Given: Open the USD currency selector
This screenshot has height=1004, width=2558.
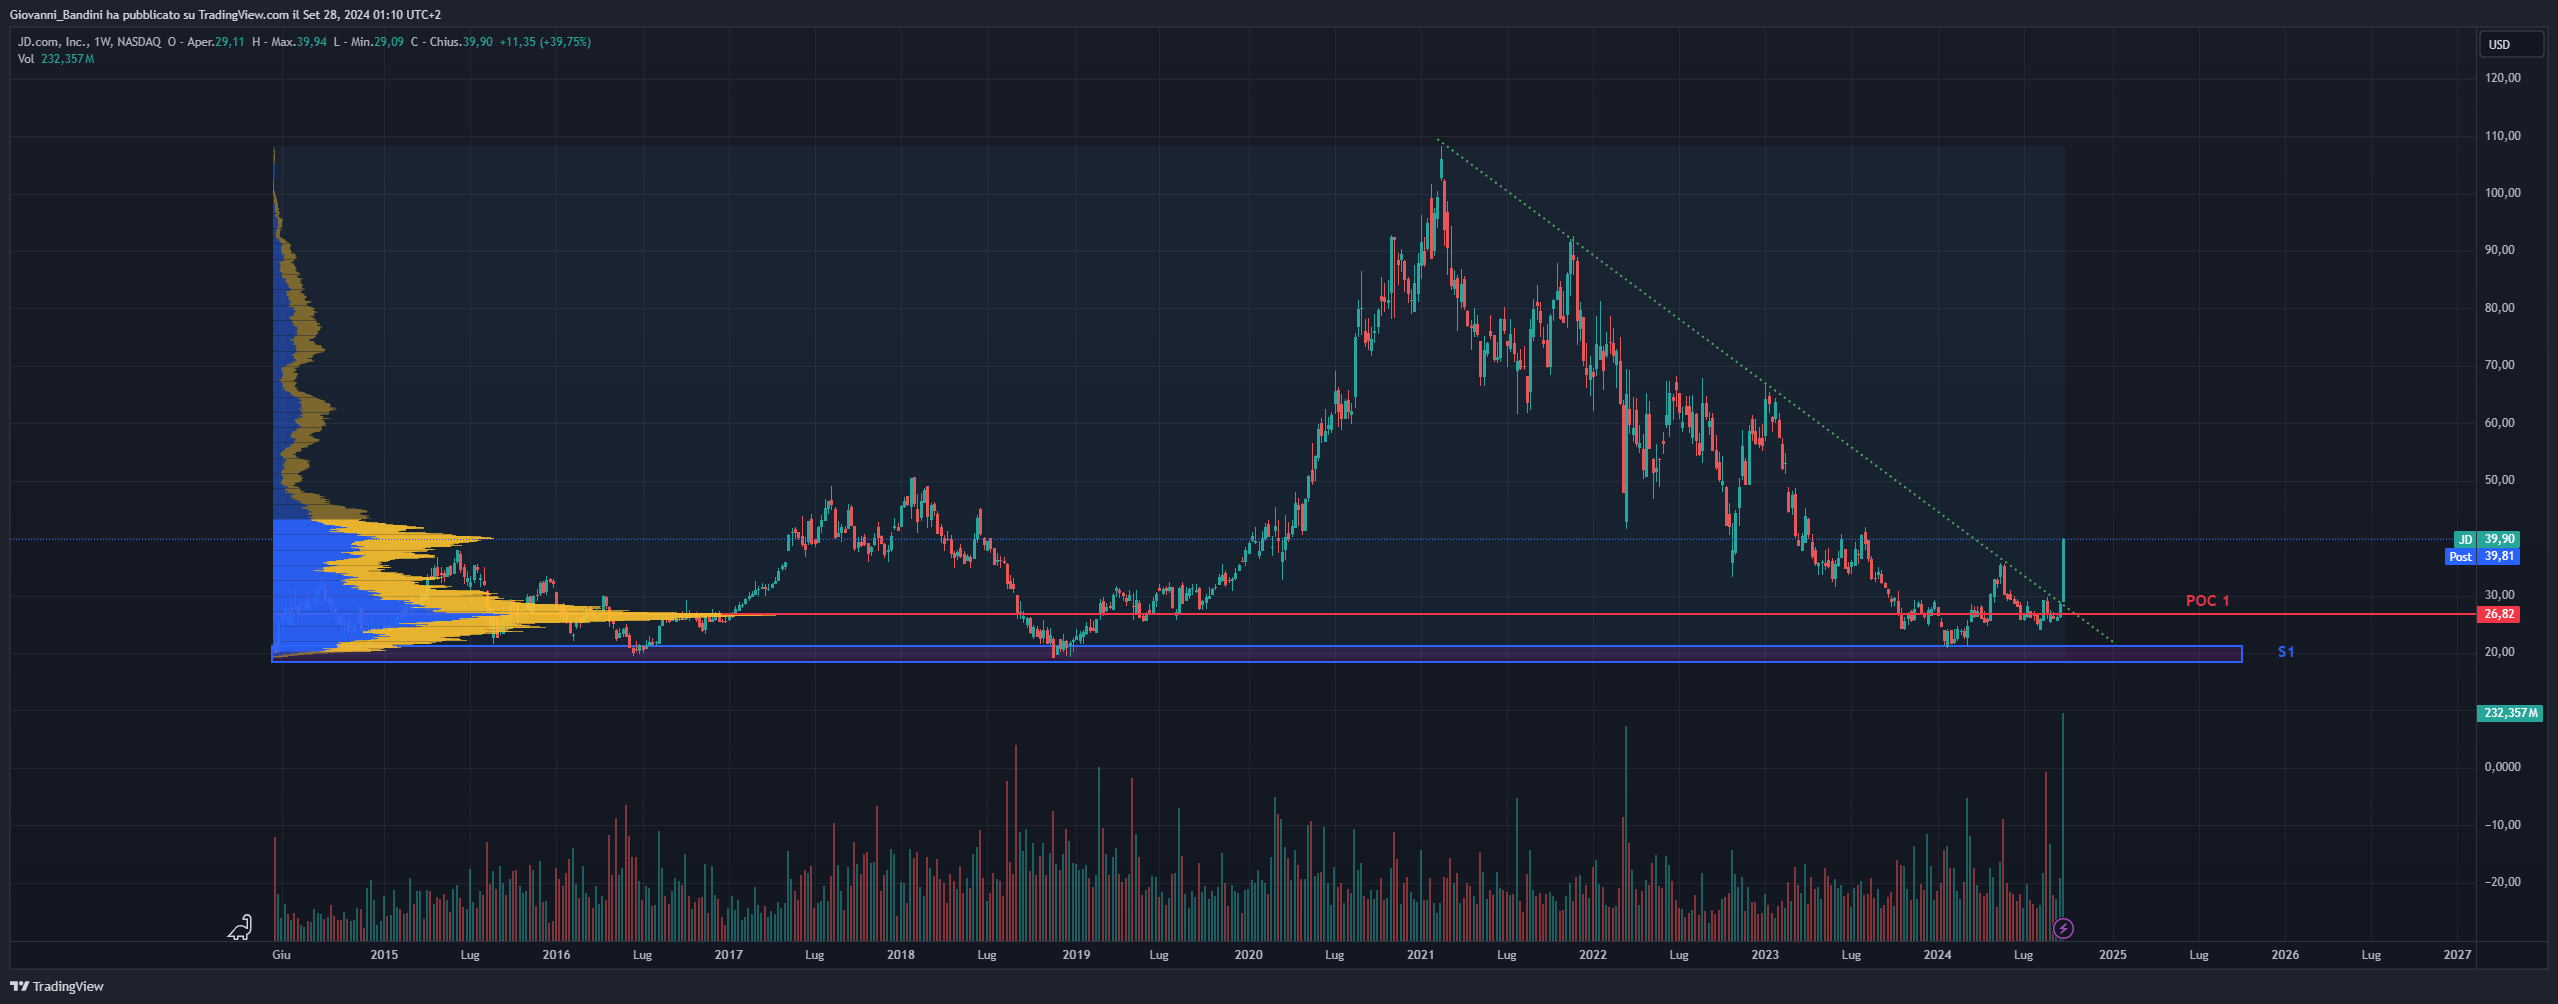Looking at the screenshot, I should pyautogui.click(x=2511, y=44).
